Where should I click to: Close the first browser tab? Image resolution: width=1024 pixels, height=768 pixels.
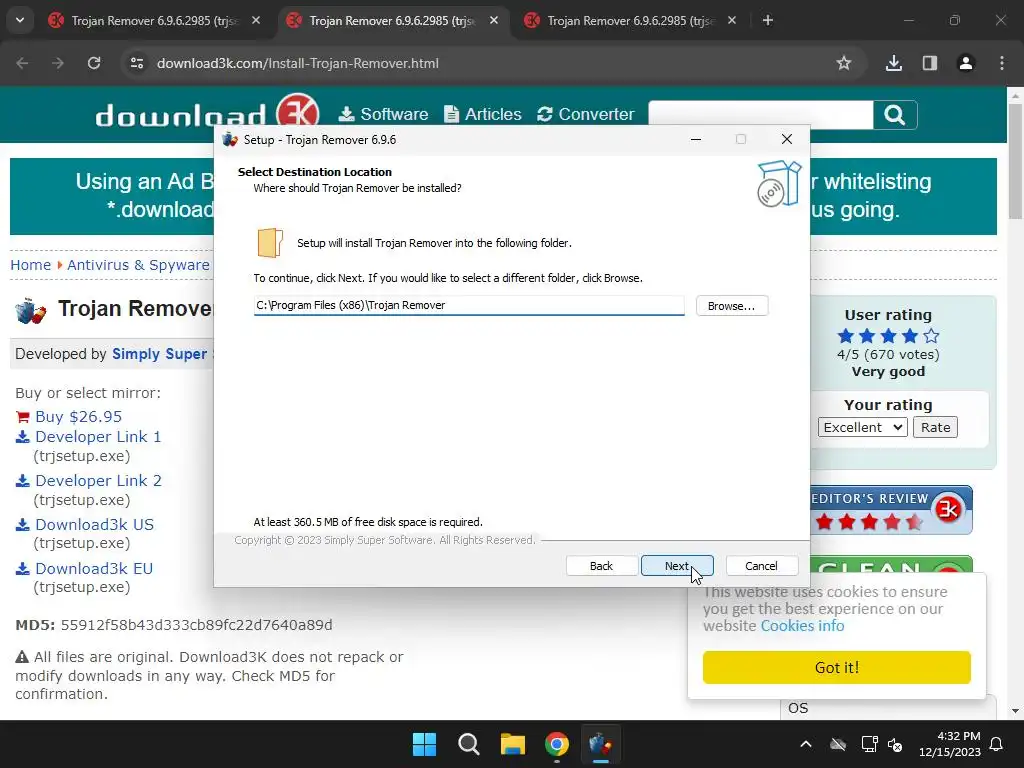coord(256,20)
